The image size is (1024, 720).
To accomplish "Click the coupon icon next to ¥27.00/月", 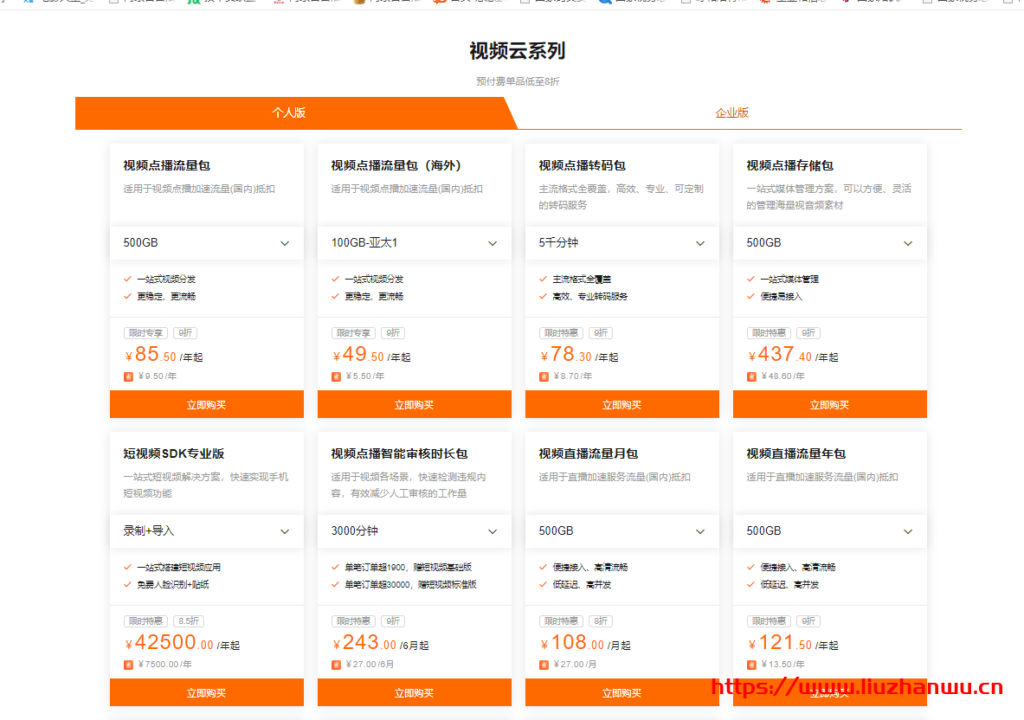I will (x=543, y=666).
